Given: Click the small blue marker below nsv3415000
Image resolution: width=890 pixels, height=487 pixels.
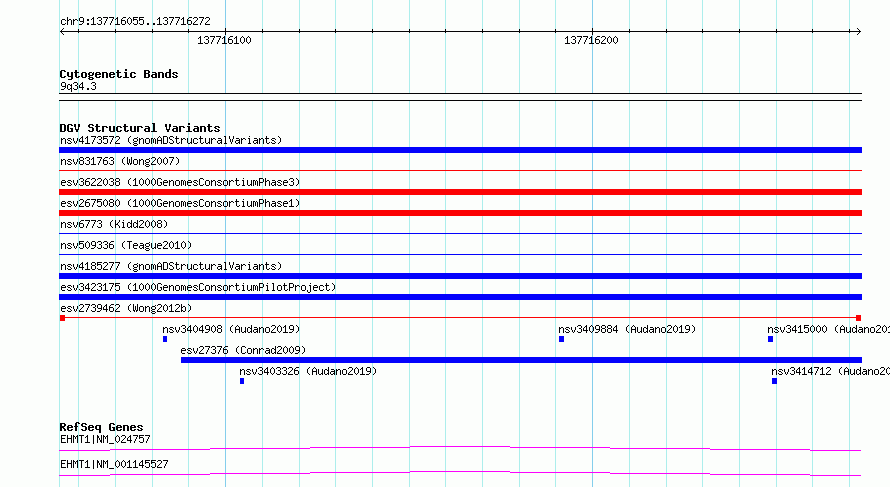Looking at the screenshot, I should [770, 339].
